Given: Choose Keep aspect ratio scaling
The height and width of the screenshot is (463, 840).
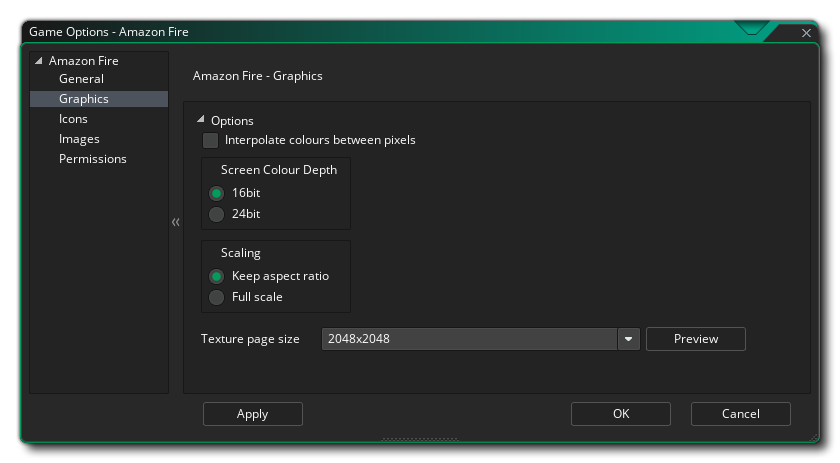Looking at the screenshot, I should pyautogui.click(x=216, y=276).
